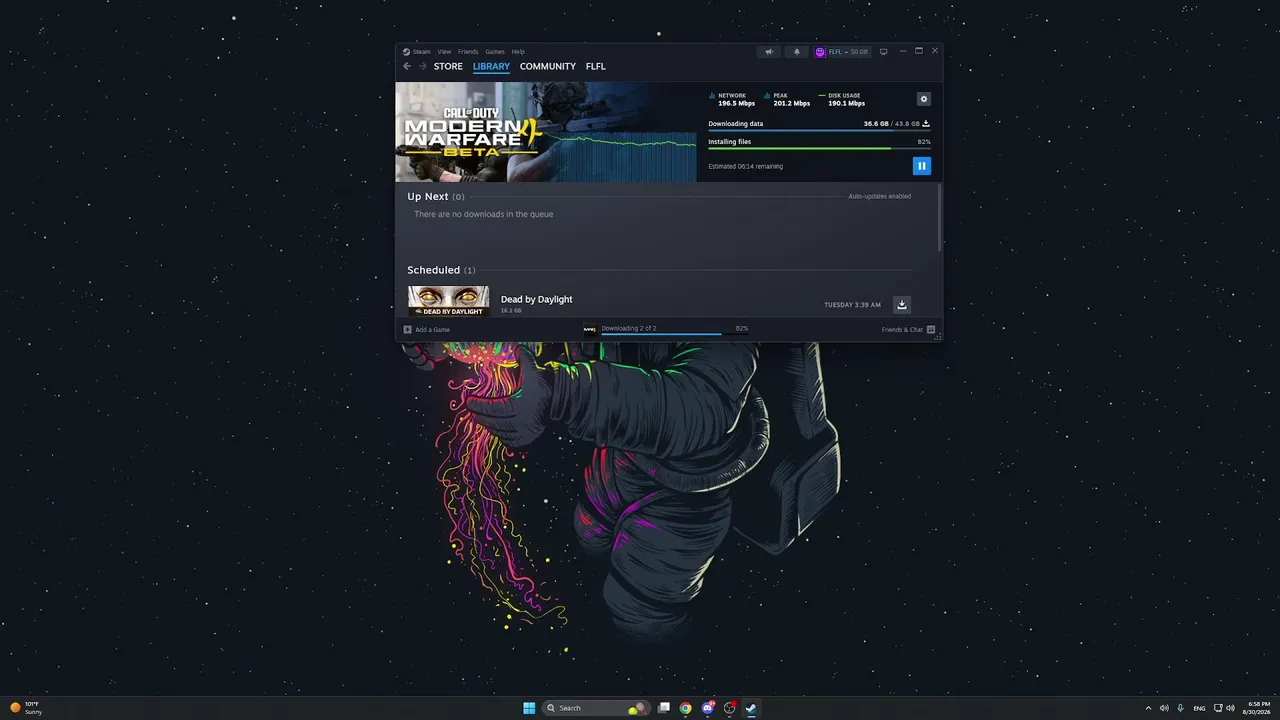
Task: Open the FLFL account dropdown
Action: [842, 52]
